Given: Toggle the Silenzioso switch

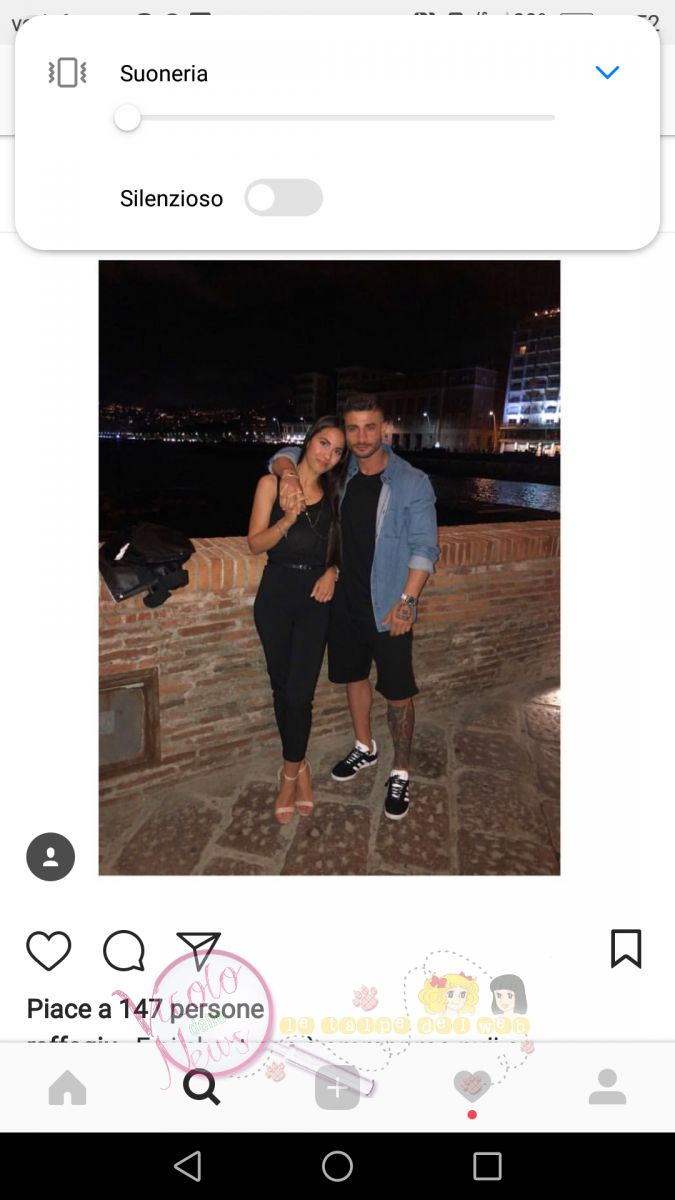Looking at the screenshot, I should pos(284,198).
